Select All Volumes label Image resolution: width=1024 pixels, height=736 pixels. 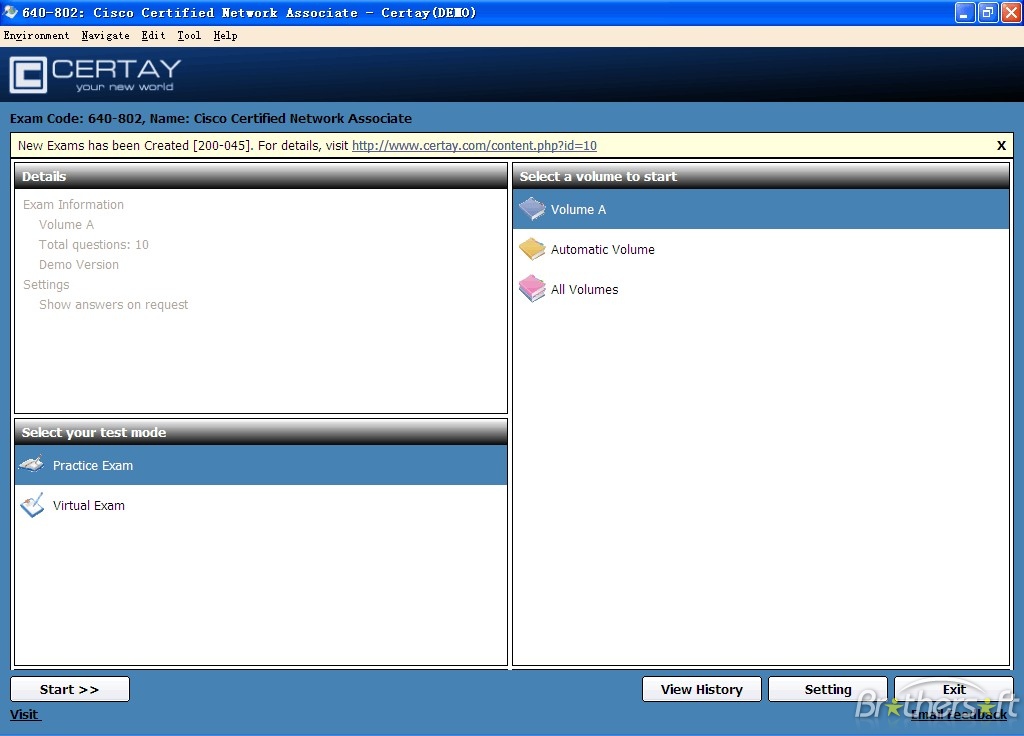pyautogui.click(x=584, y=289)
